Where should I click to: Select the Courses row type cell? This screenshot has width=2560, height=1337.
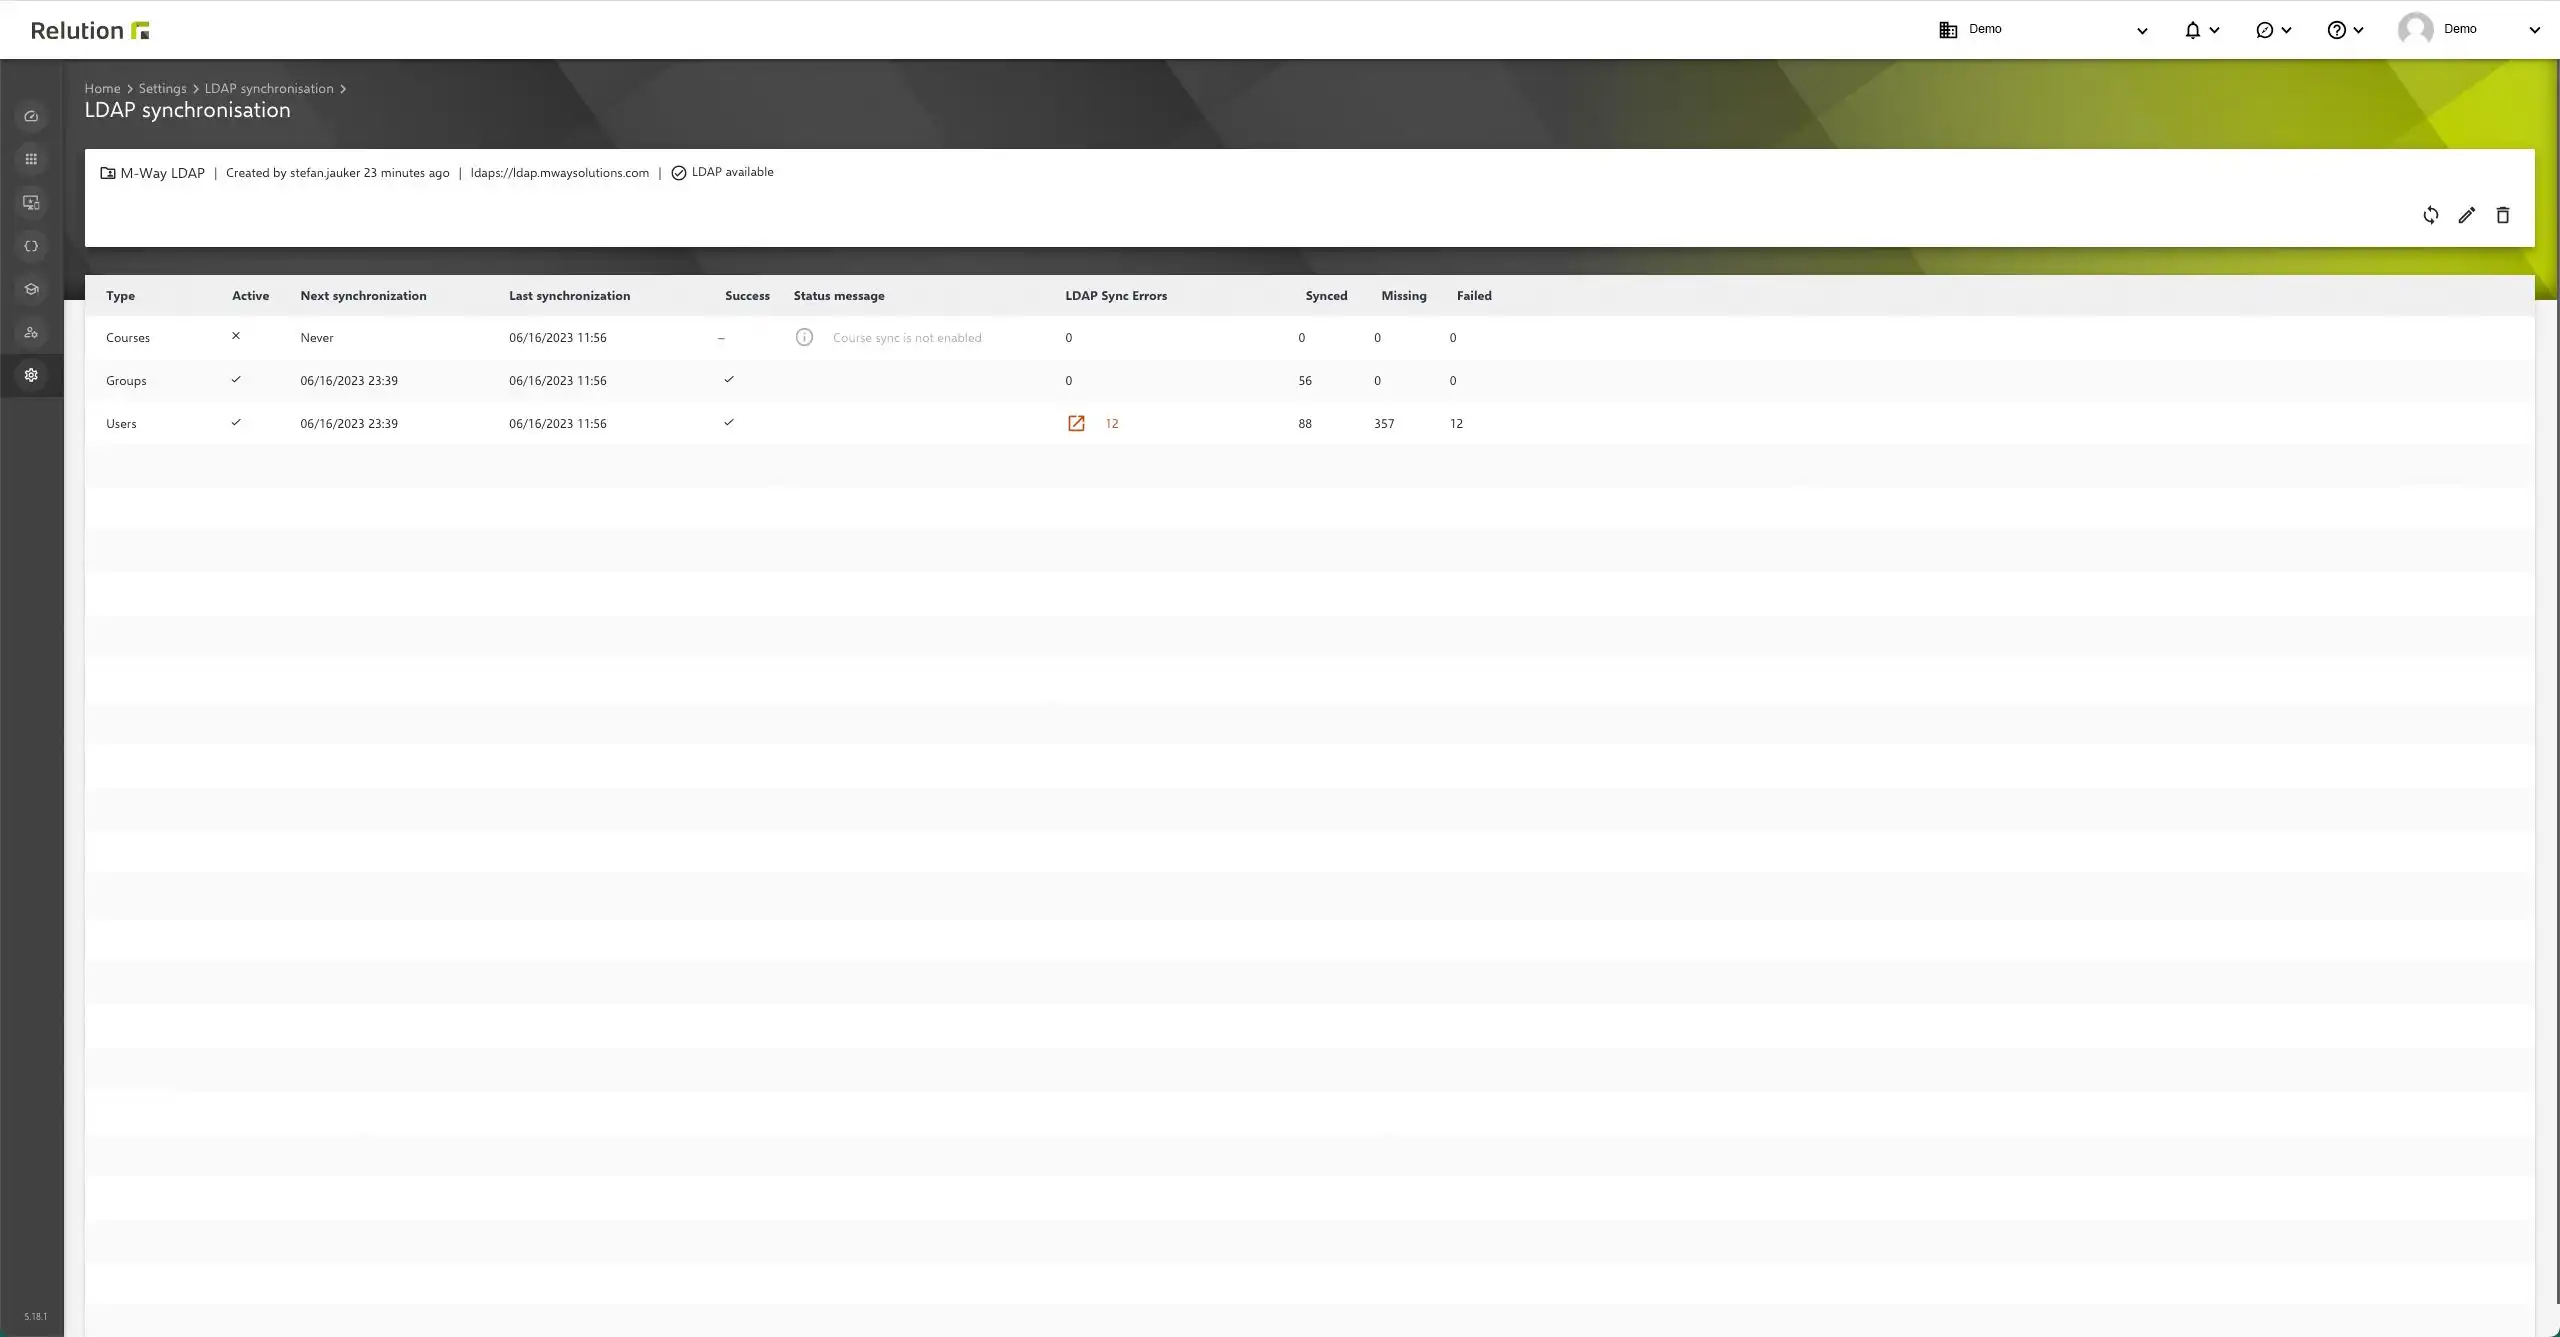point(127,338)
